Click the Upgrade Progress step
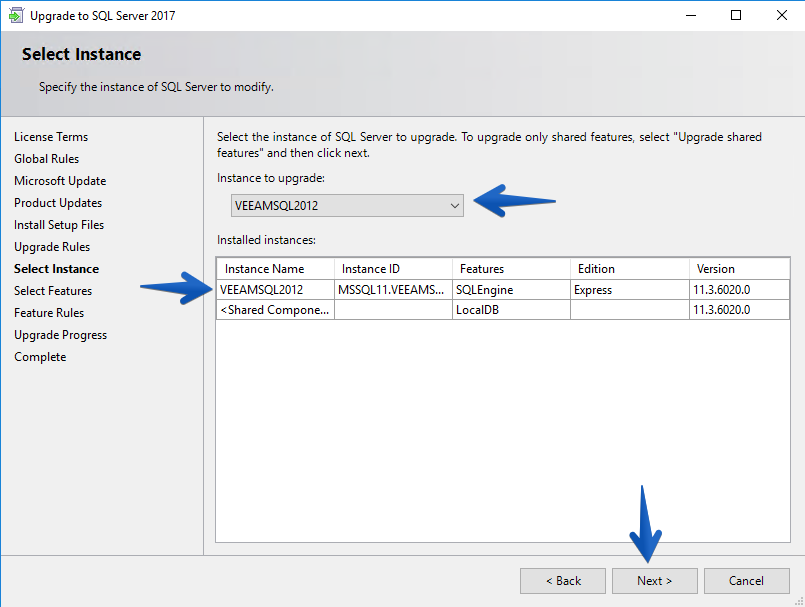Viewport: 805px width, 607px height. [61, 335]
